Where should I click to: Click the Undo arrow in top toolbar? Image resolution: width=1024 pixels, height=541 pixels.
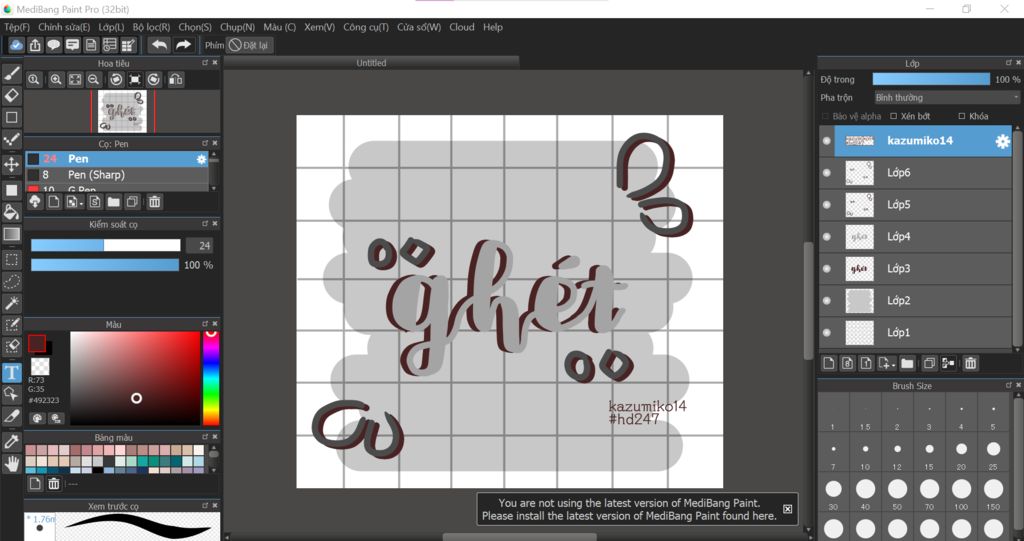[x=158, y=45]
